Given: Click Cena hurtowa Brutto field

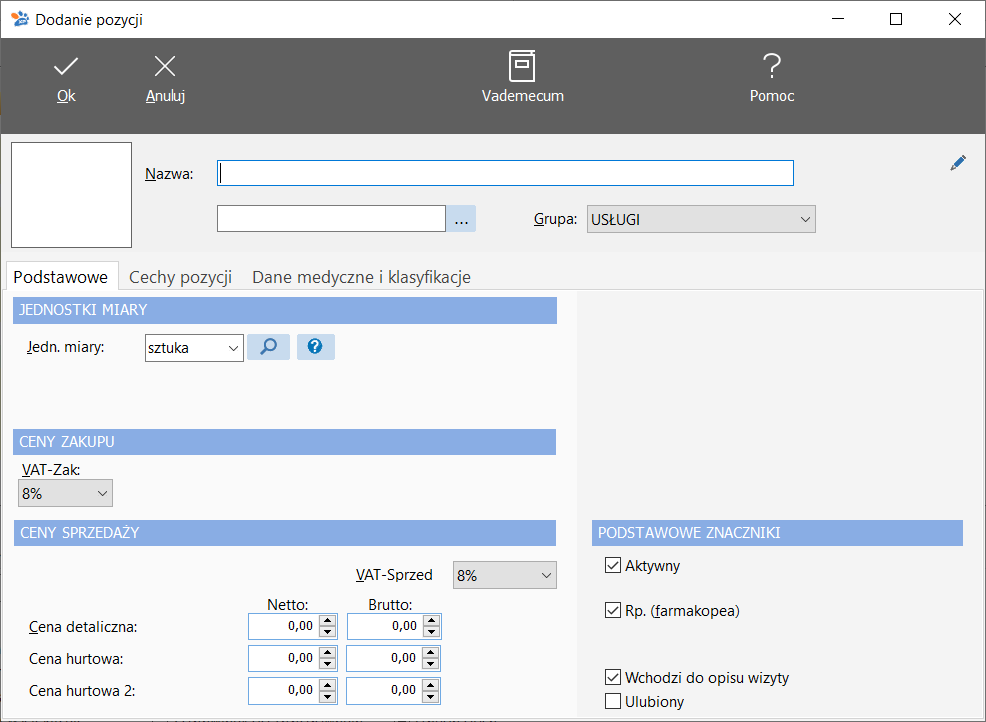Looking at the screenshot, I should coord(384,658).
